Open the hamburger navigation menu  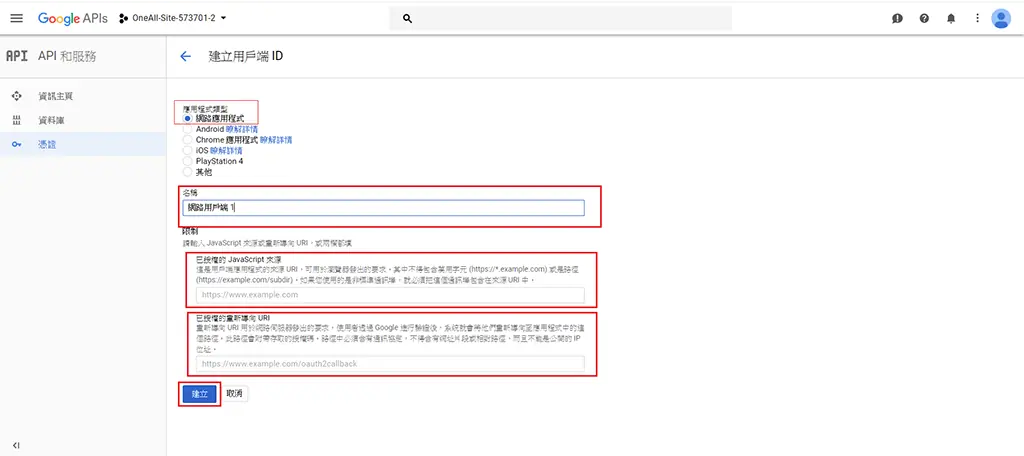click(x=16, y=18)
